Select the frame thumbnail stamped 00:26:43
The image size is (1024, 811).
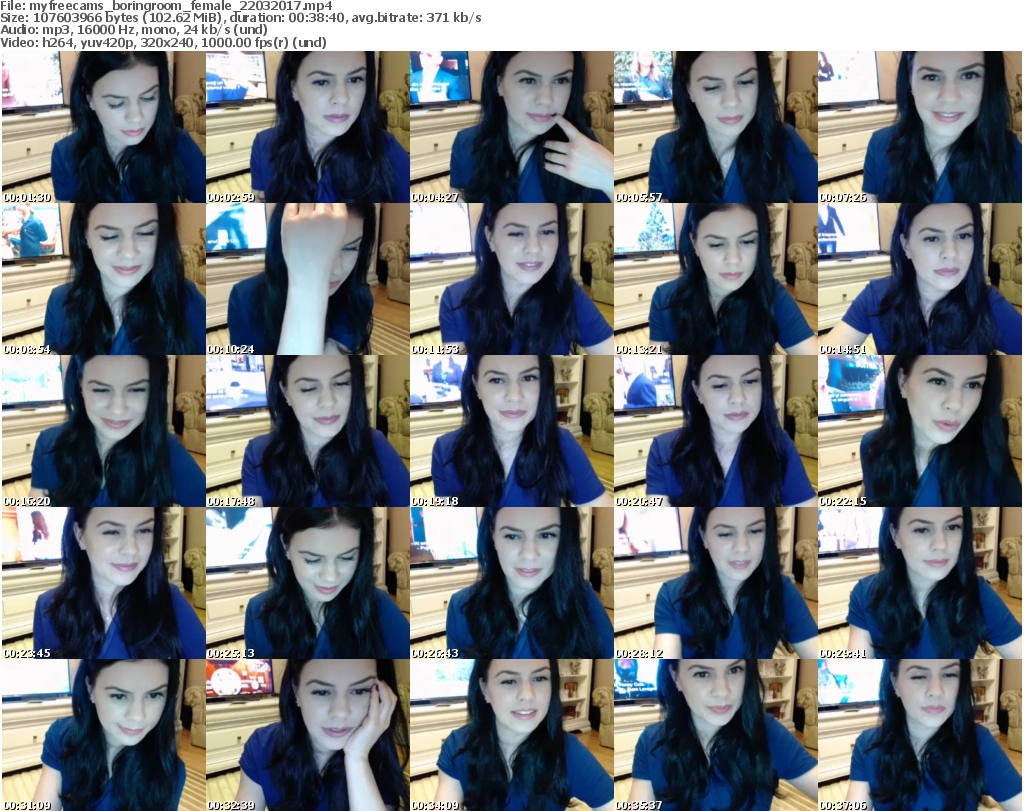(511, 583)
